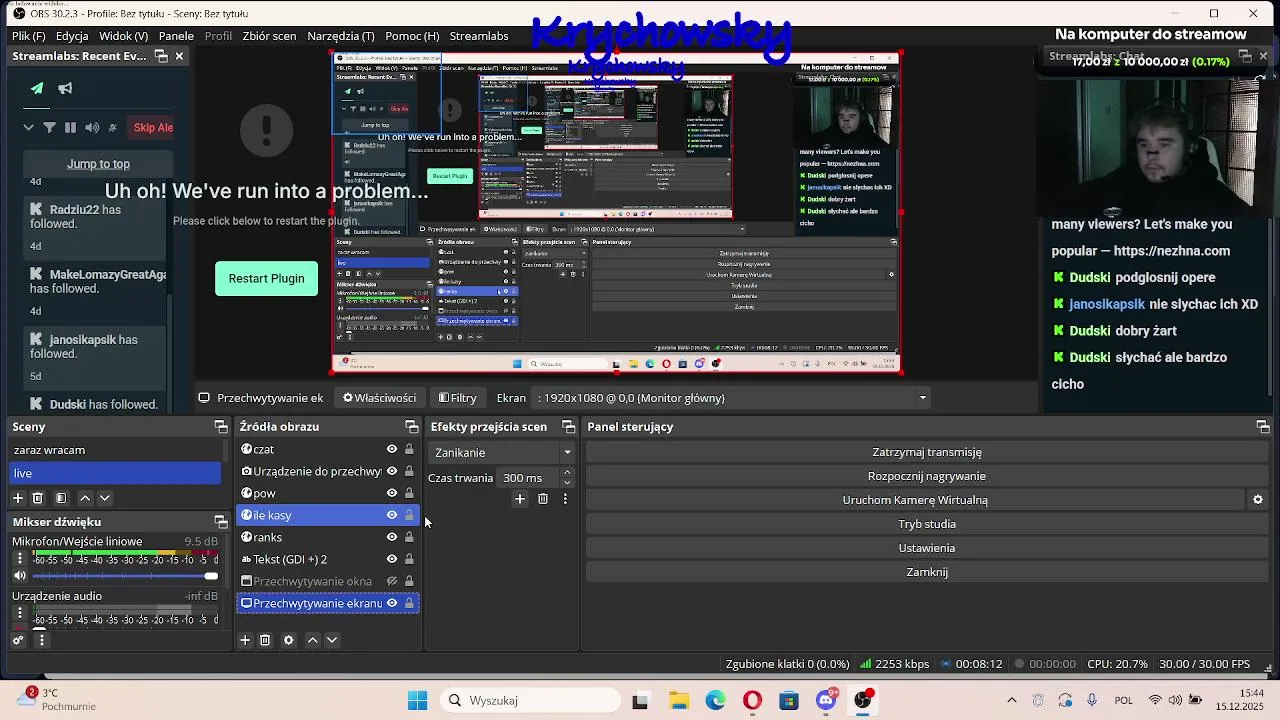This screenshot has height=720, width=1280.
Task: Open the Ekran monitor selection dropdown
Action: [x=731, y=398]
